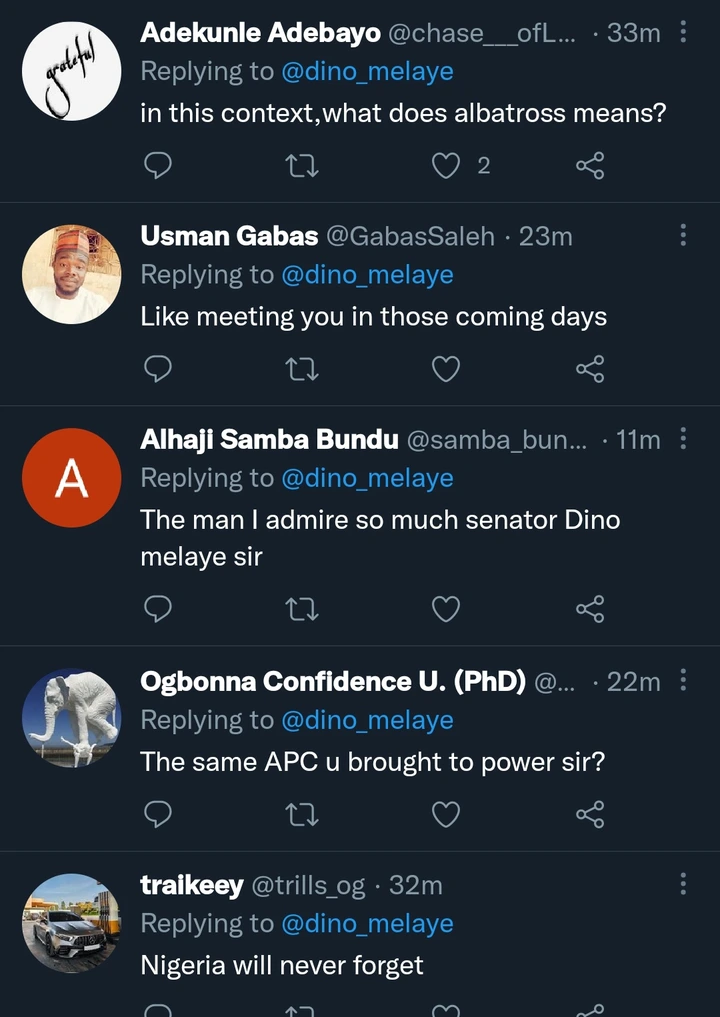This screenshot has width=720, height=1017.
Task: Share Alhaji Samba Bundu's tweet
Action: click(590, 608)
